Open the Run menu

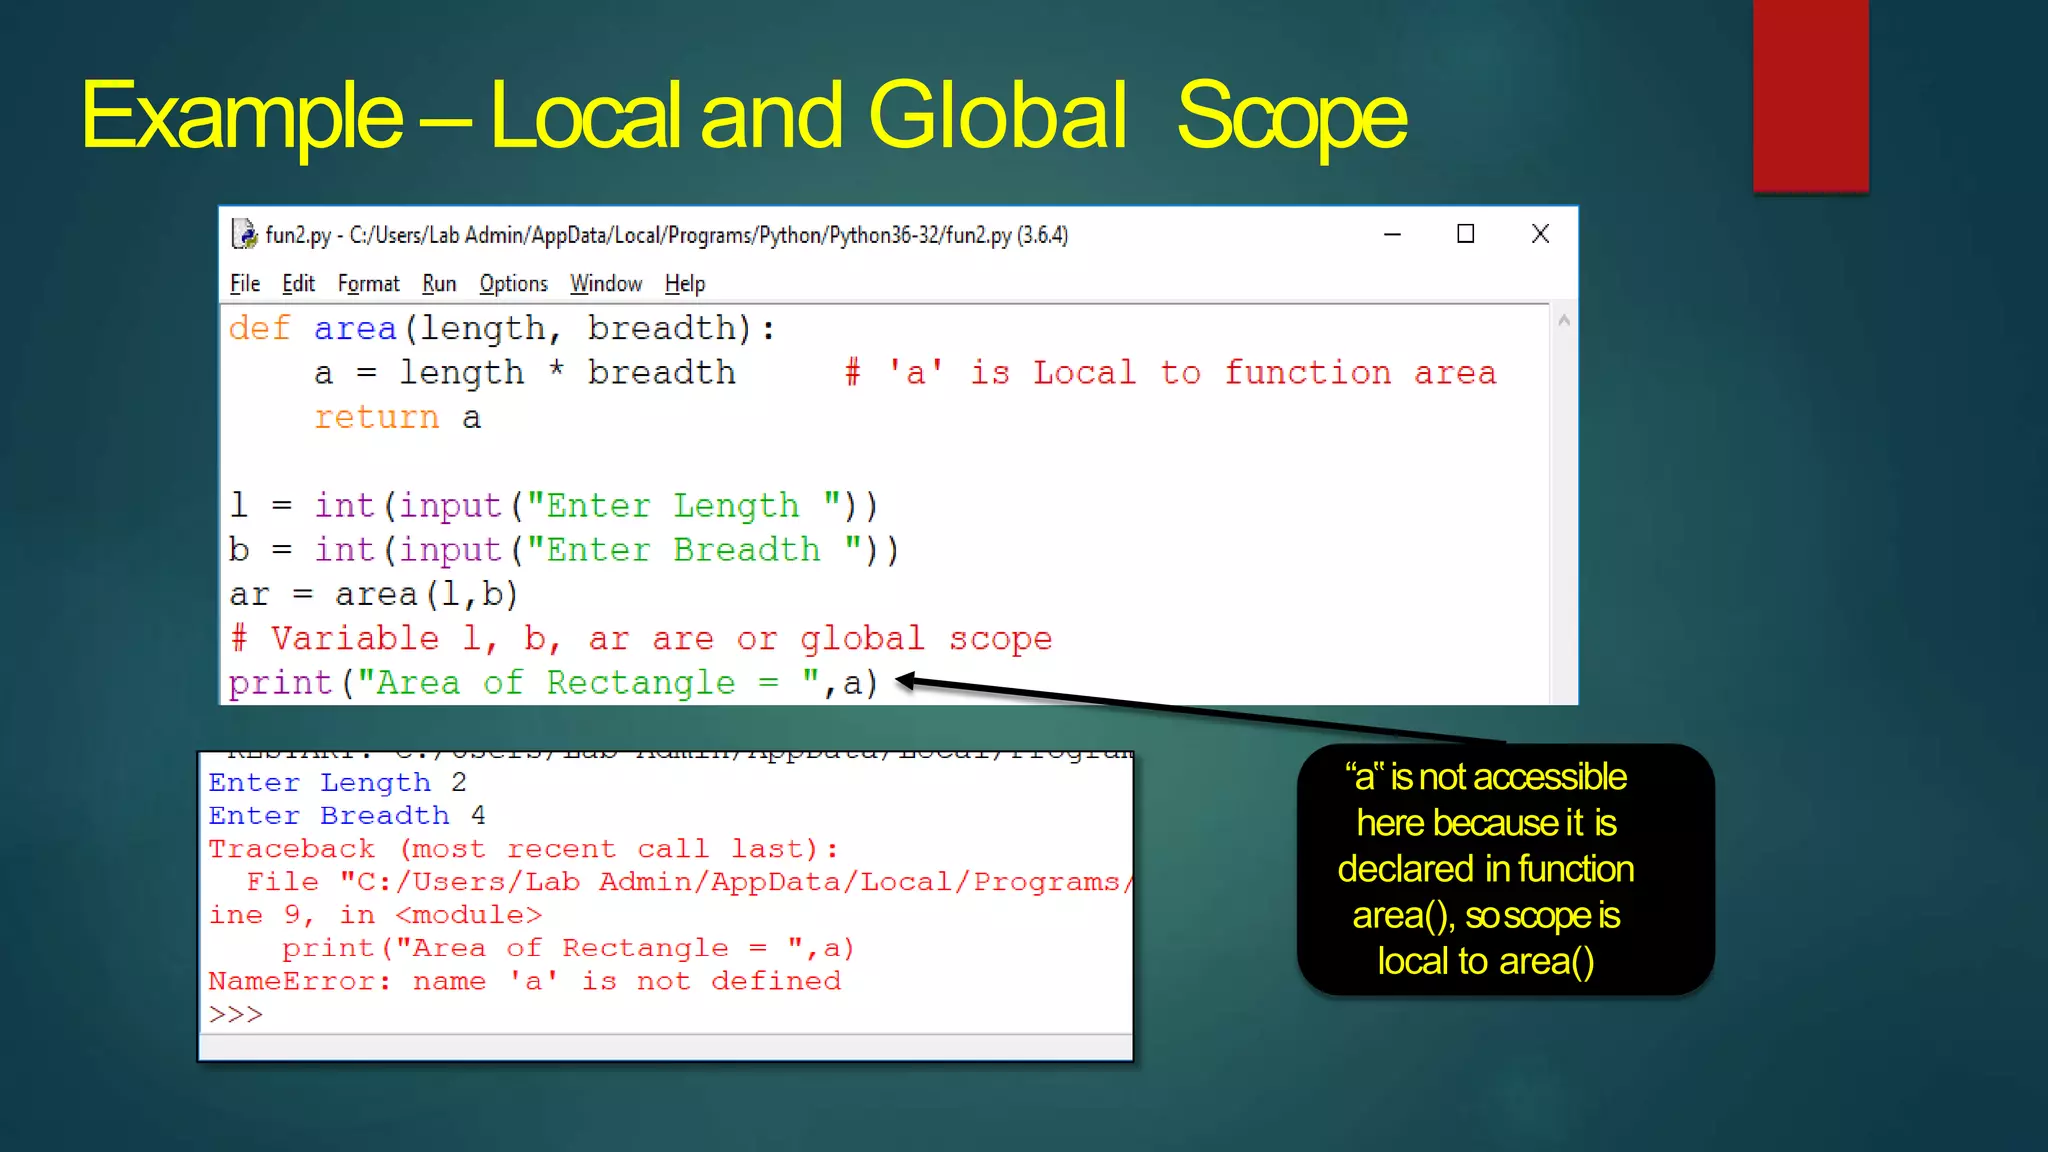pos(439,284)
